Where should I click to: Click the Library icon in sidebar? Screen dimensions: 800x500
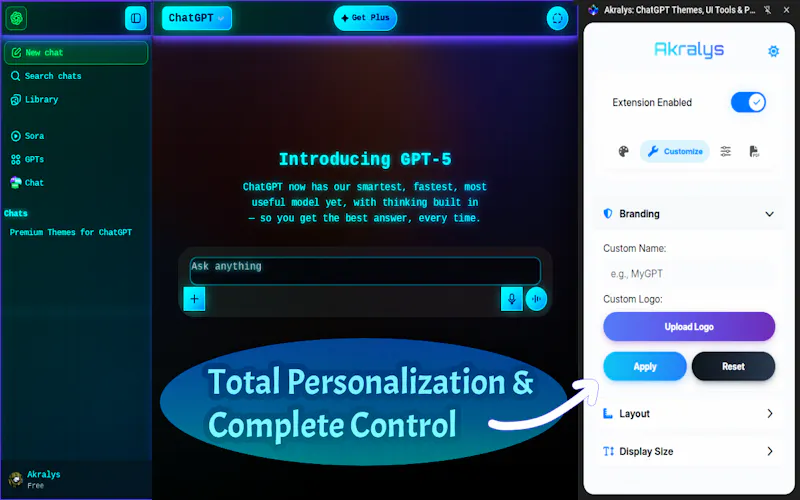[16, 99]
